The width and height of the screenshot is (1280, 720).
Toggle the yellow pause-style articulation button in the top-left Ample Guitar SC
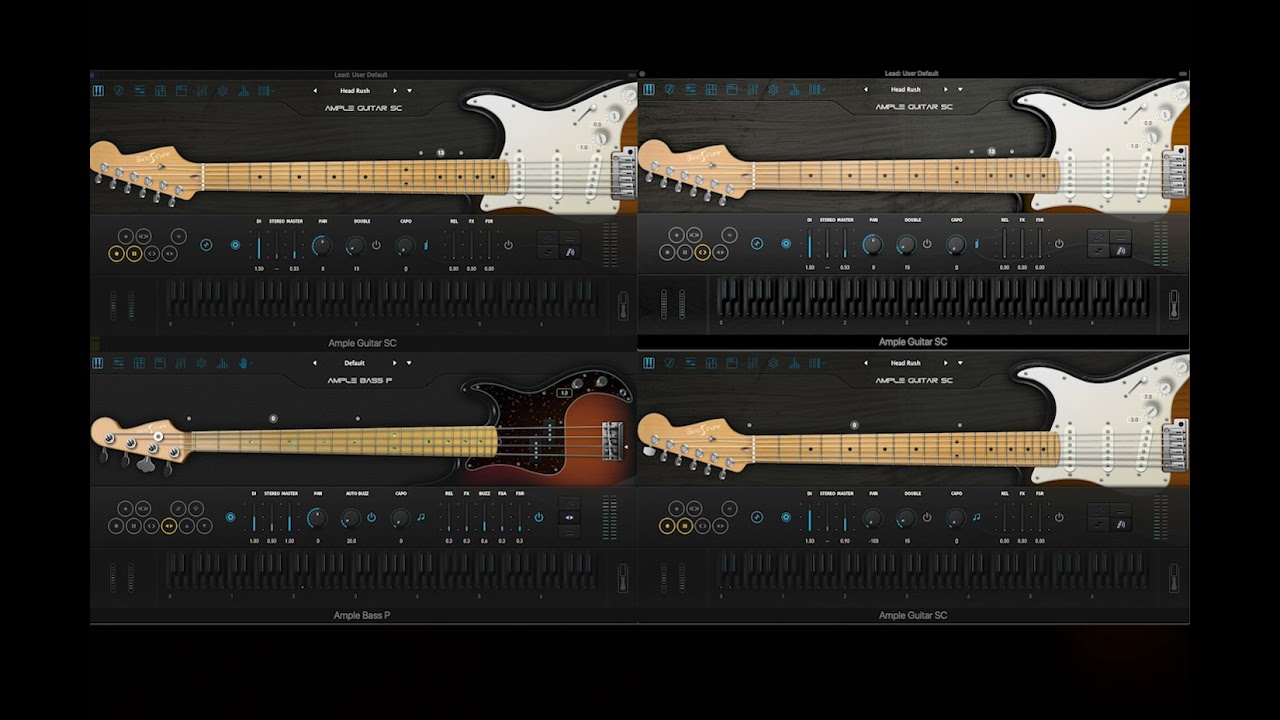(133, 253)
